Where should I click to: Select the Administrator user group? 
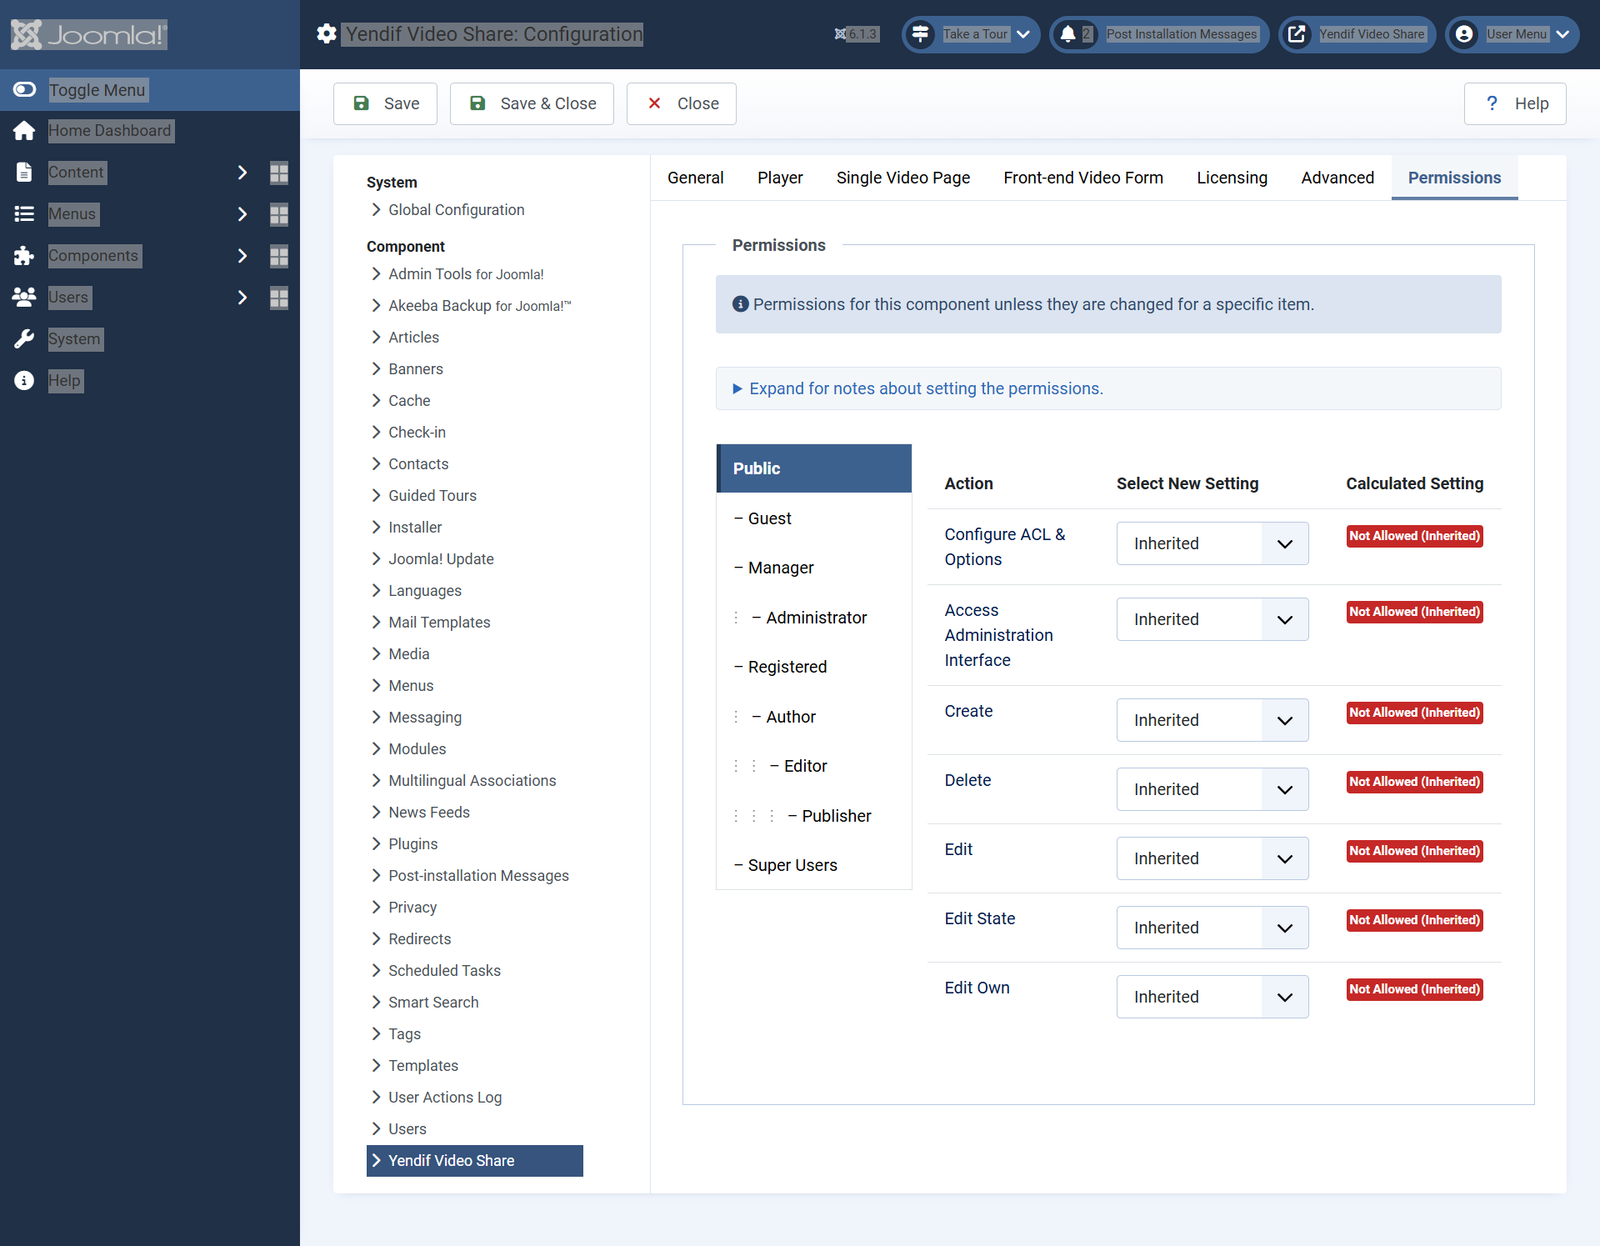pos(814,618)
